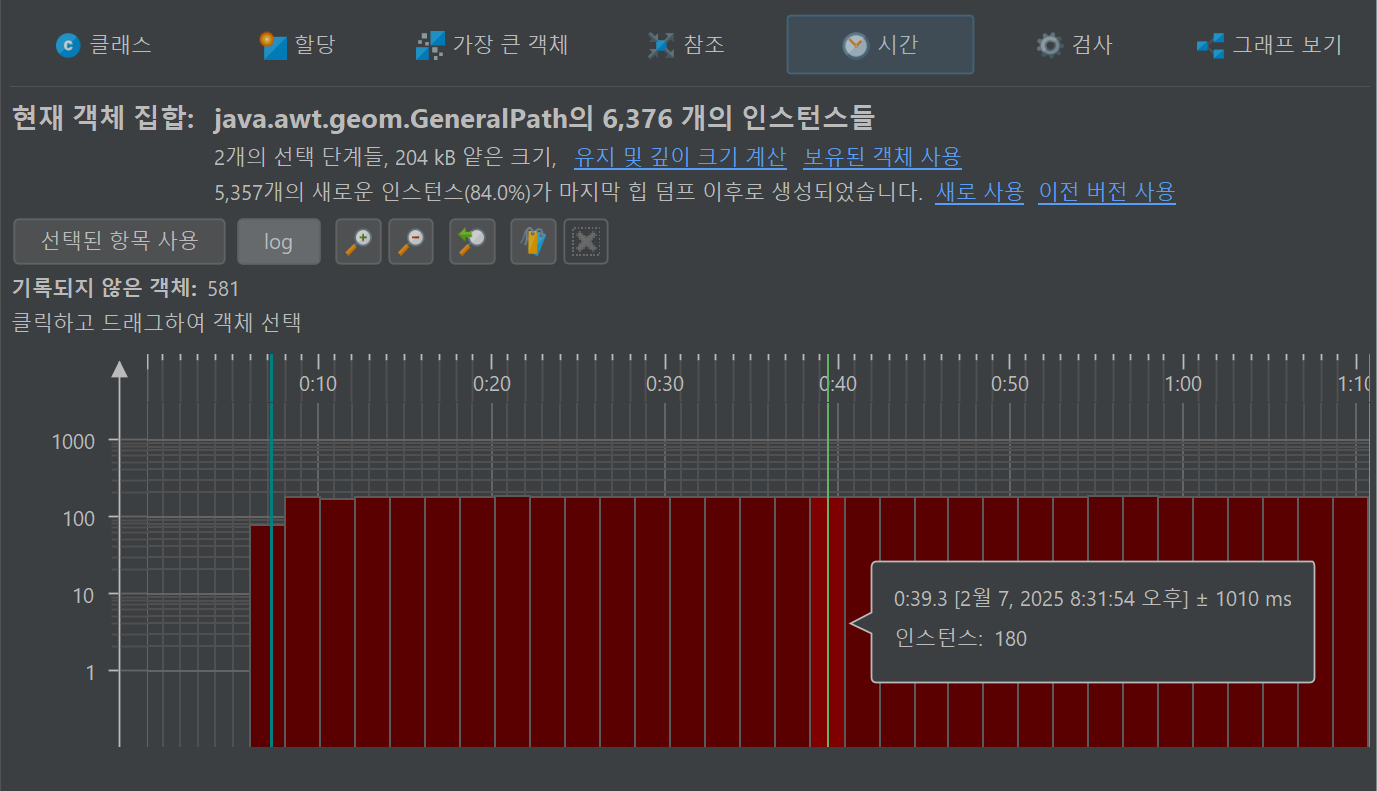Click the unrecorded objects count 581
Viewport: 1377px width, 791px height.
[x=223, y=290]
